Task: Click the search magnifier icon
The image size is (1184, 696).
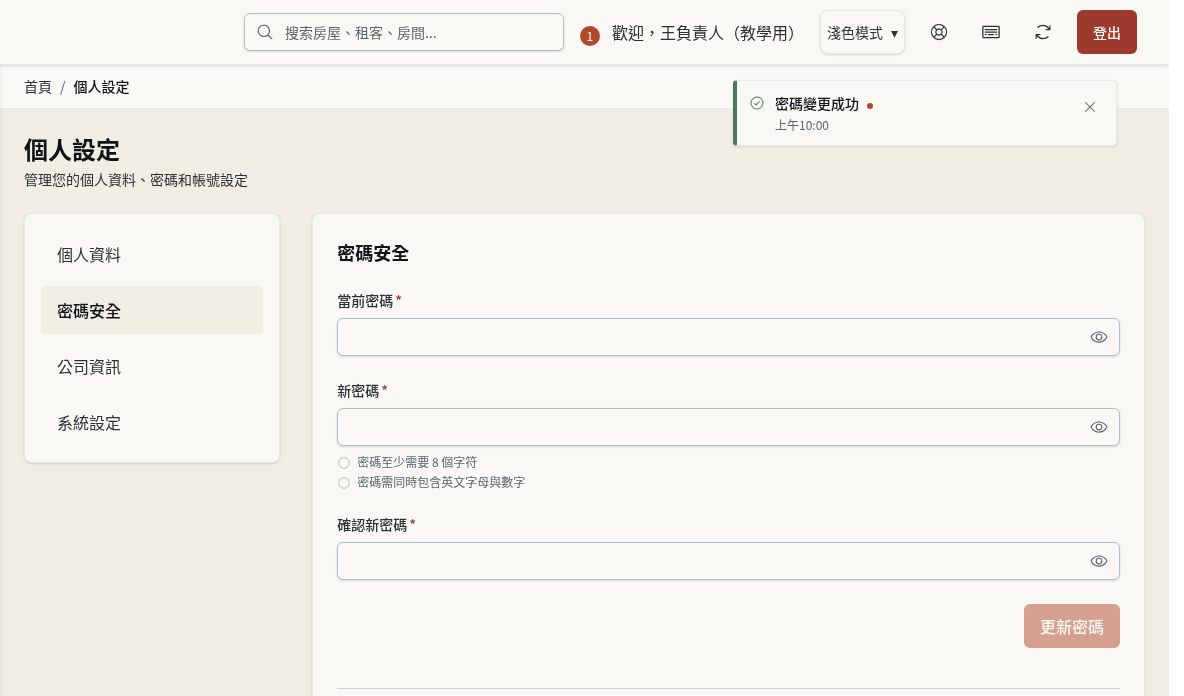Action: click(265, 32)
